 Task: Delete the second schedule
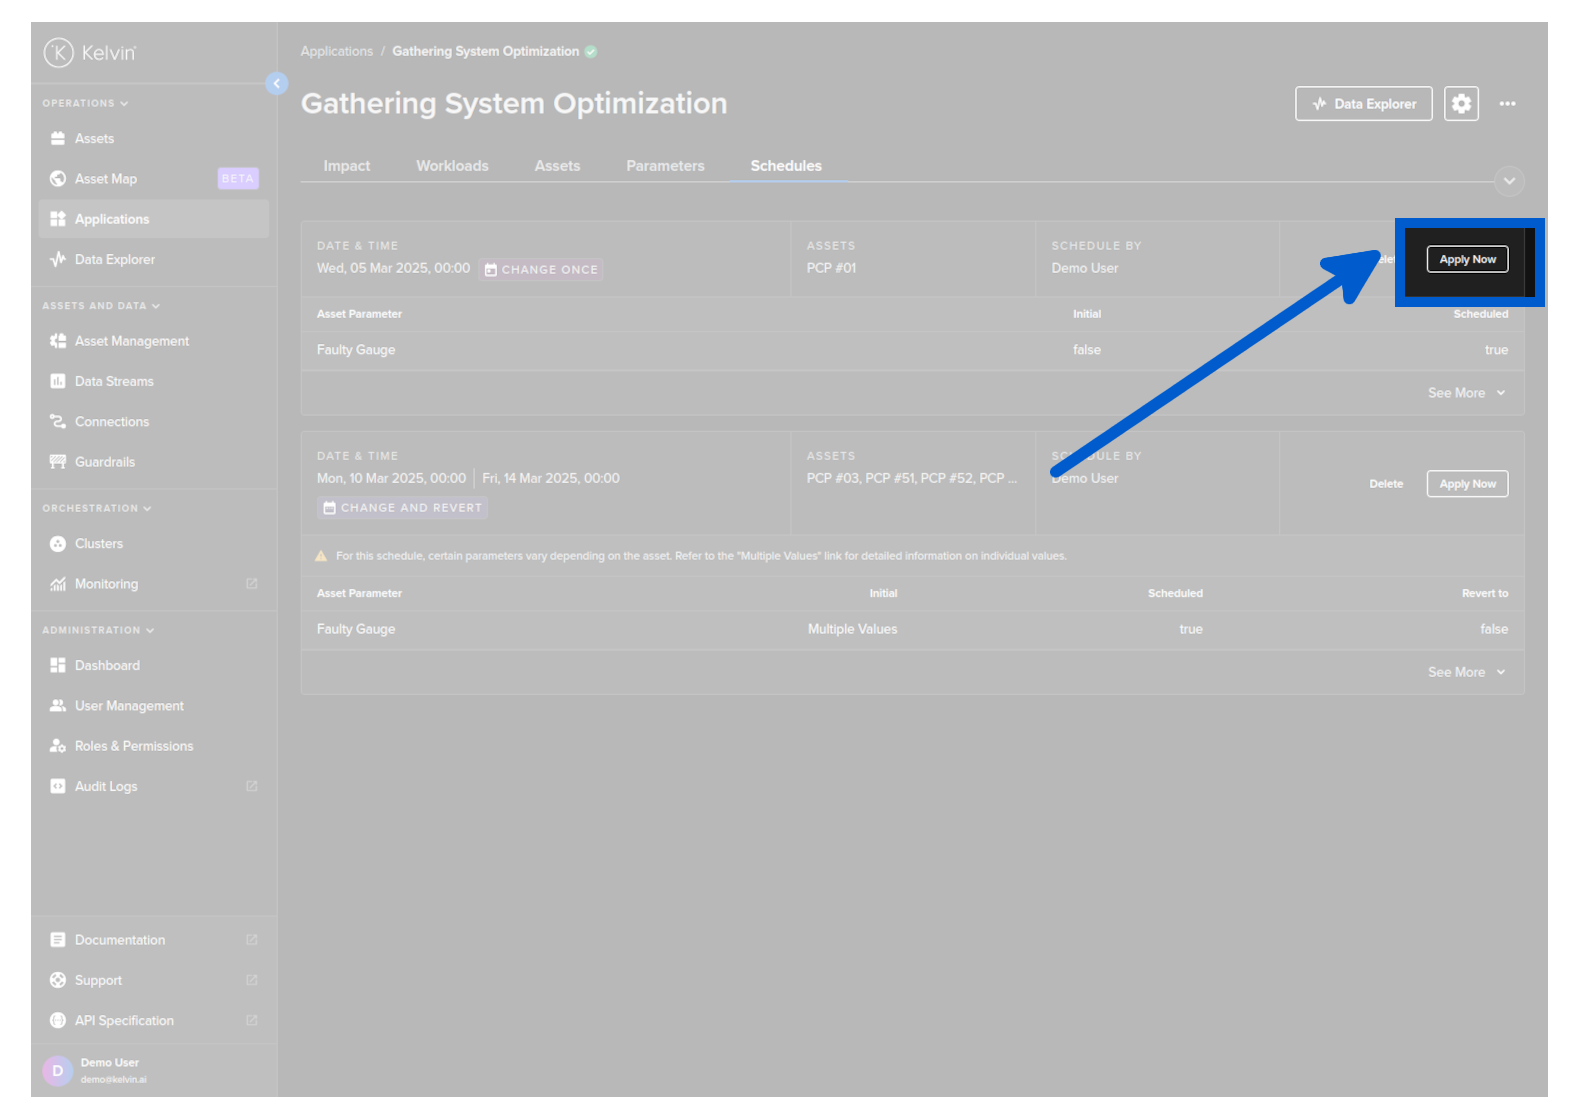tap(1386, 484)
